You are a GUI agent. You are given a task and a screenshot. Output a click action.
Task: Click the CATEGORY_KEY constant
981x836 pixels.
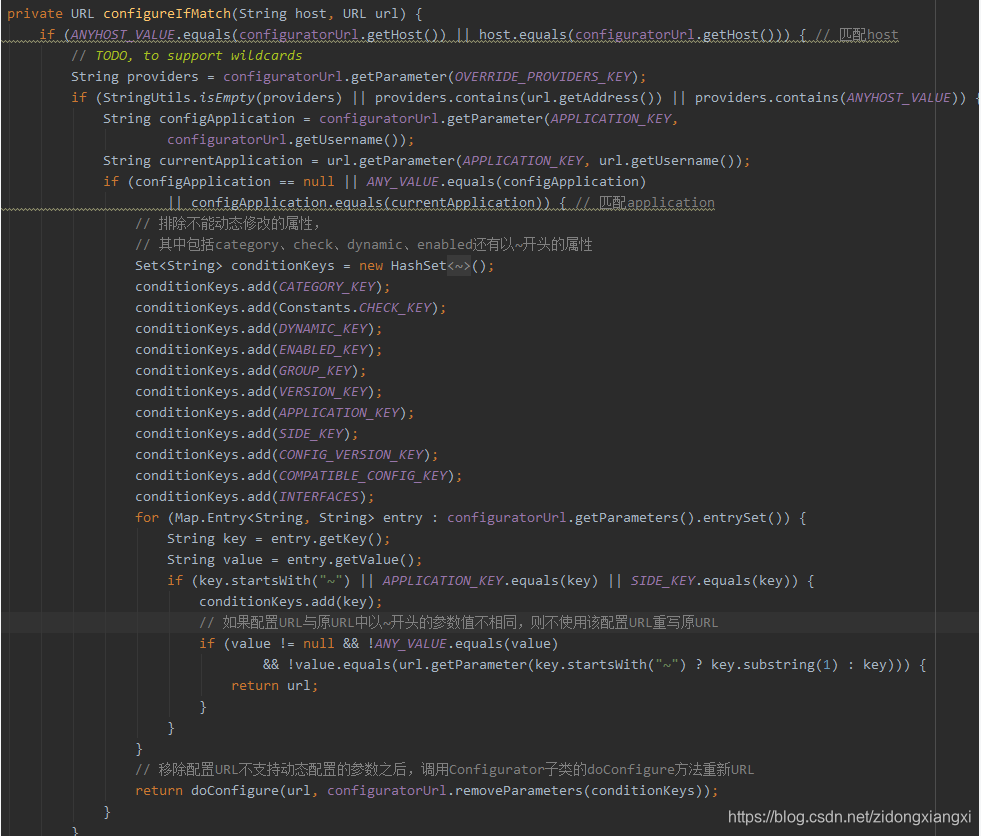(327, 287)
